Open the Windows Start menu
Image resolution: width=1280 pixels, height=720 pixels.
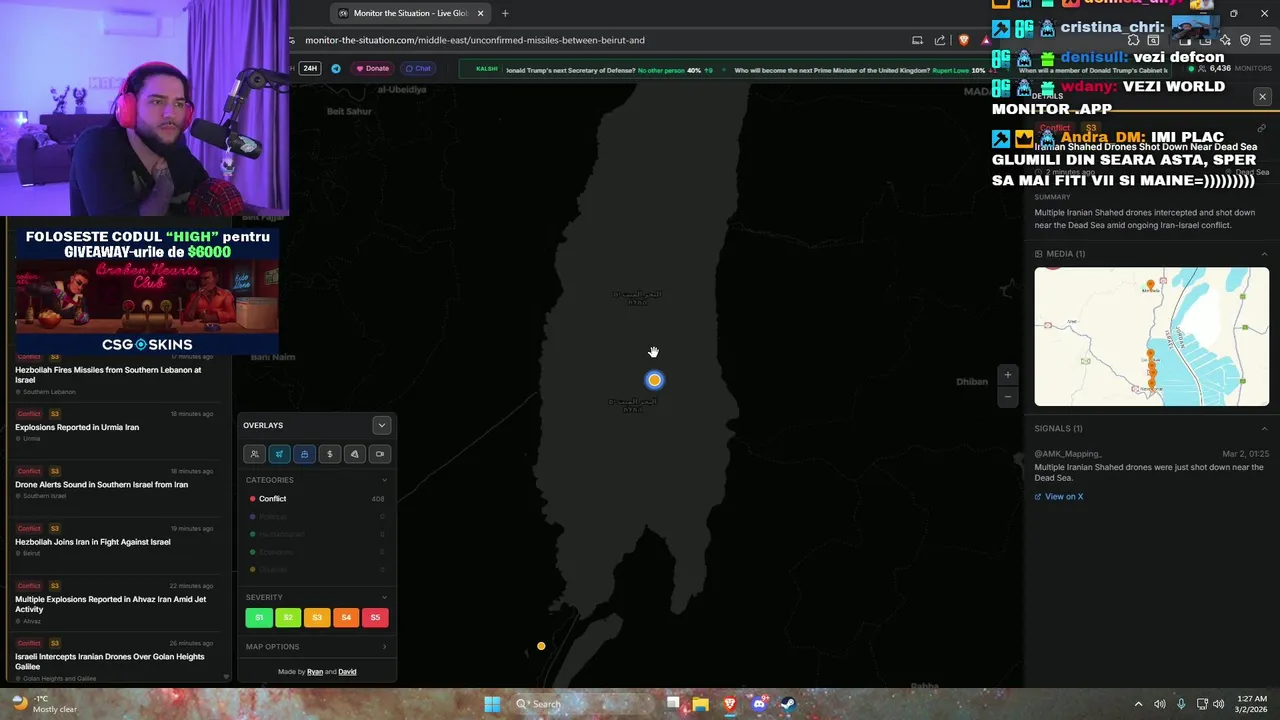(492, 704)
